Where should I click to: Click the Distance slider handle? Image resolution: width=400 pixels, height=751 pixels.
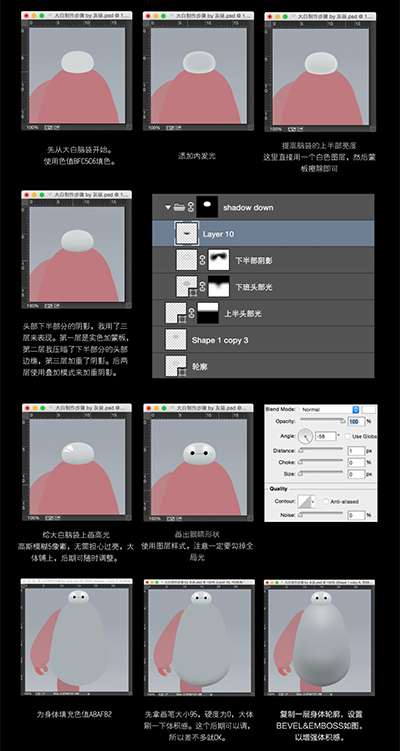click(x=301, y=451)
